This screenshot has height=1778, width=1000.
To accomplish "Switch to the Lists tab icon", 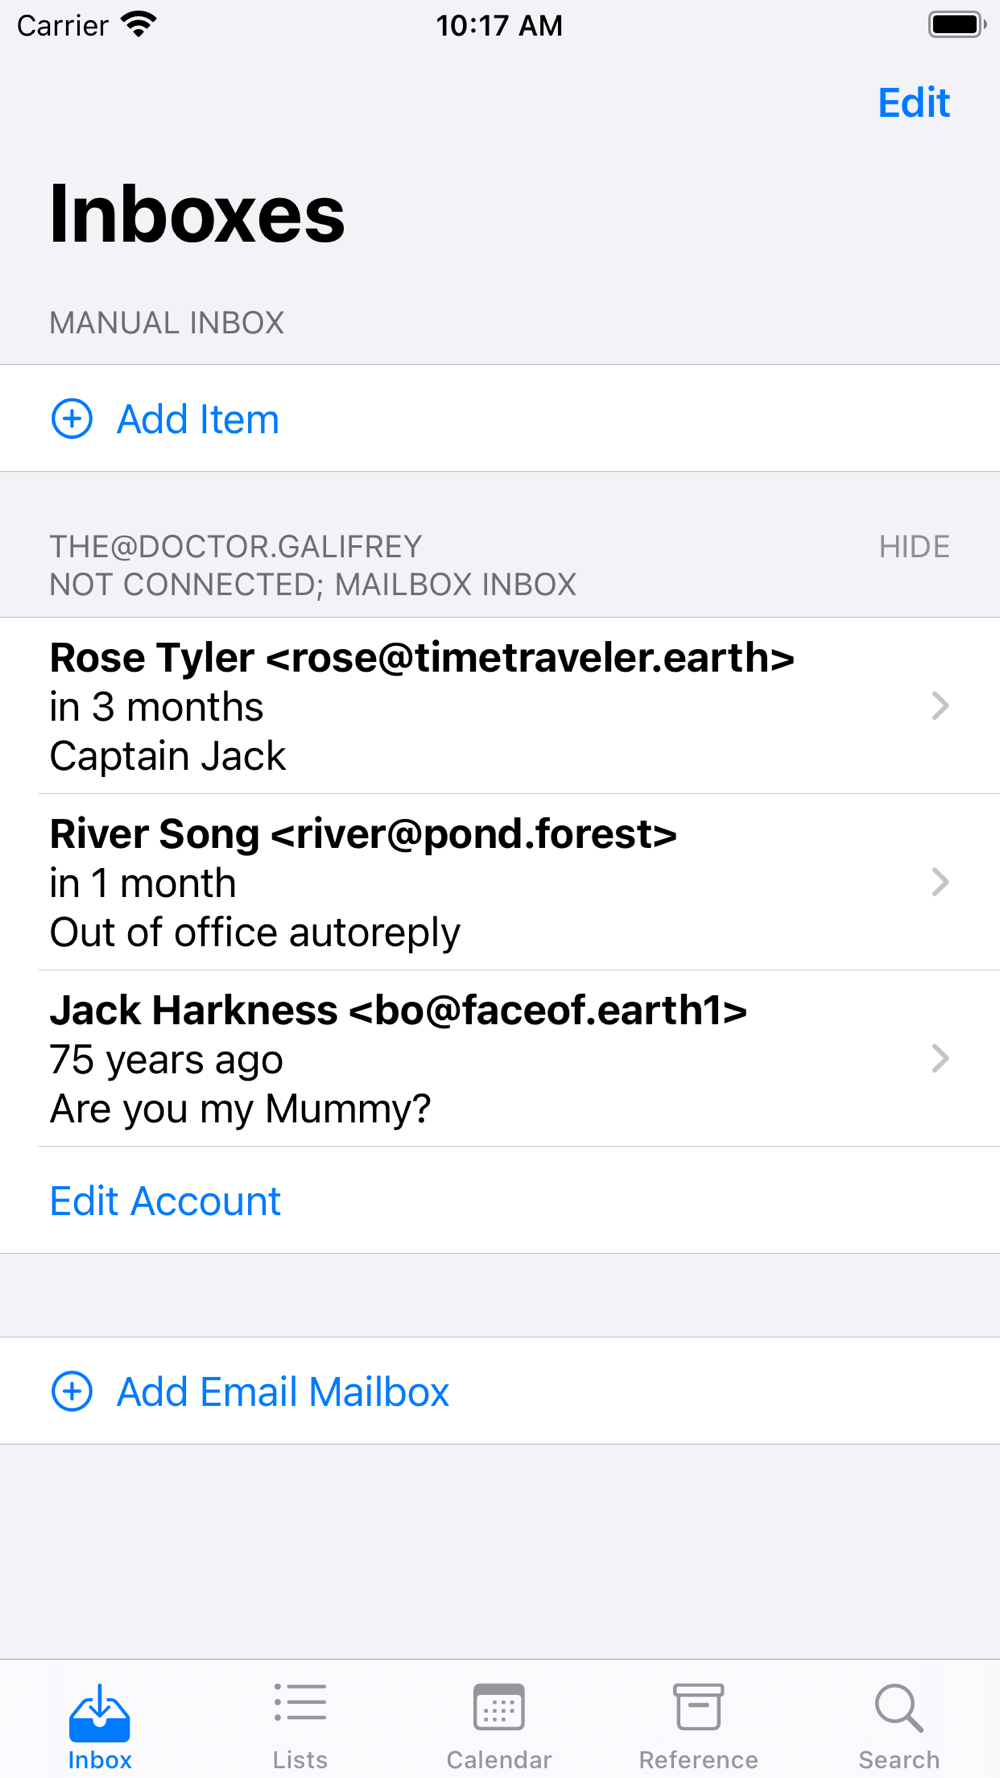I will (x=300, y=1704).
